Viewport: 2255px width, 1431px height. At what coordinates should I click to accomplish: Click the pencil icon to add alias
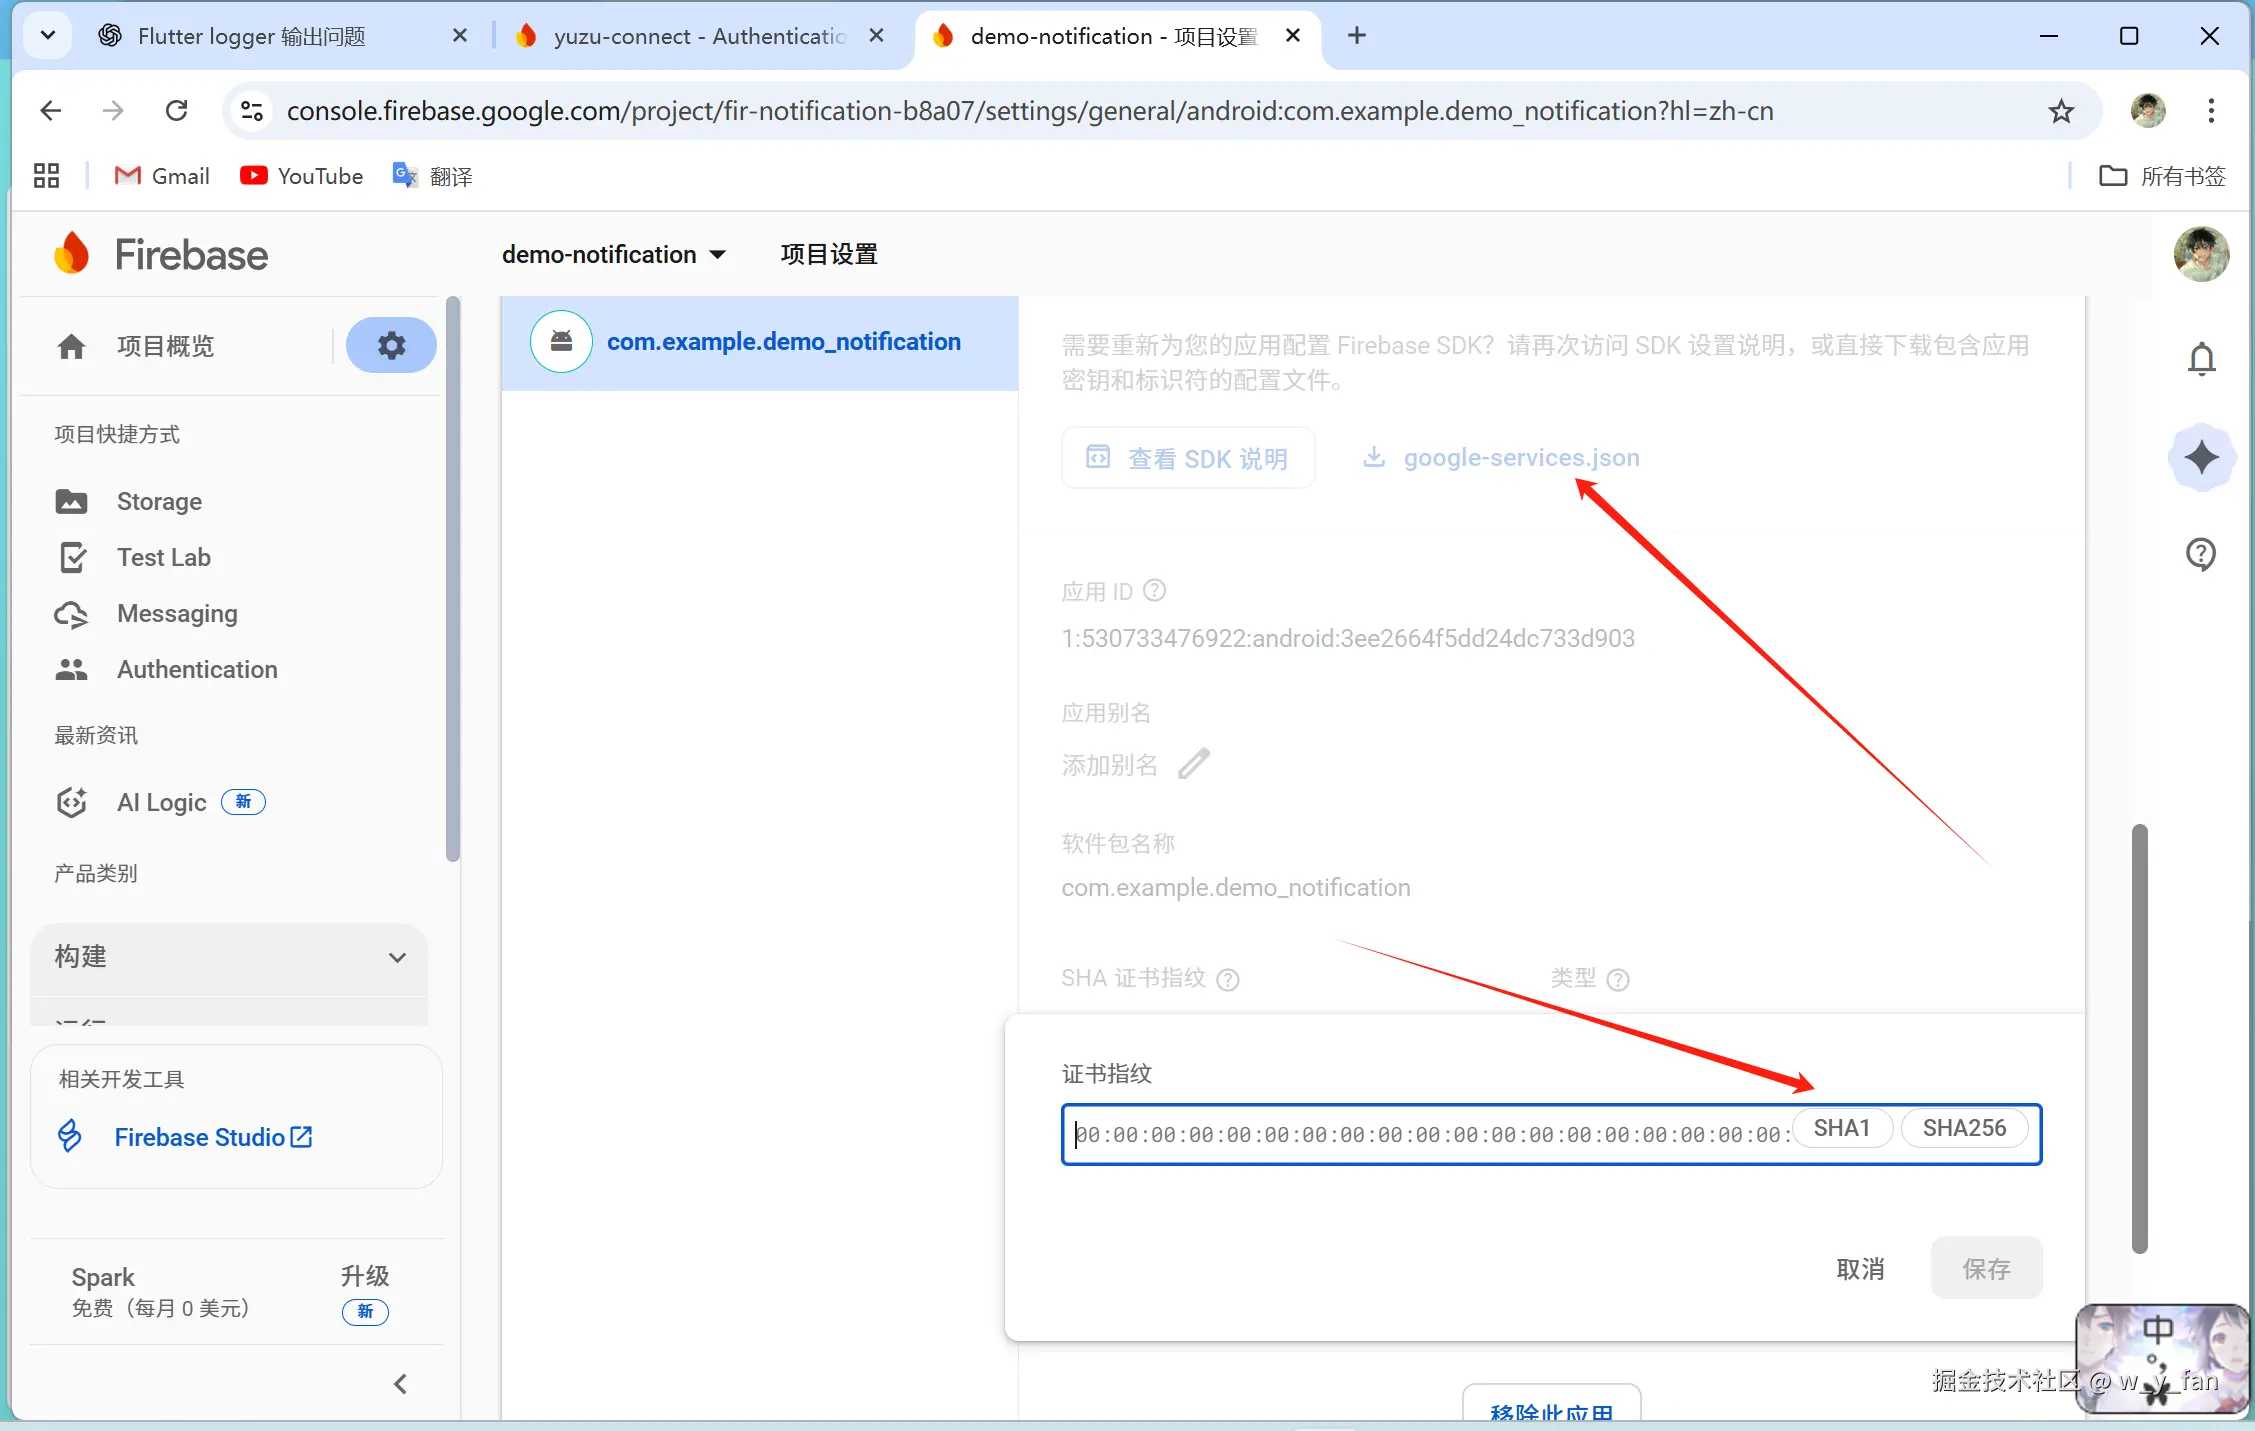tap(1194, 764)
